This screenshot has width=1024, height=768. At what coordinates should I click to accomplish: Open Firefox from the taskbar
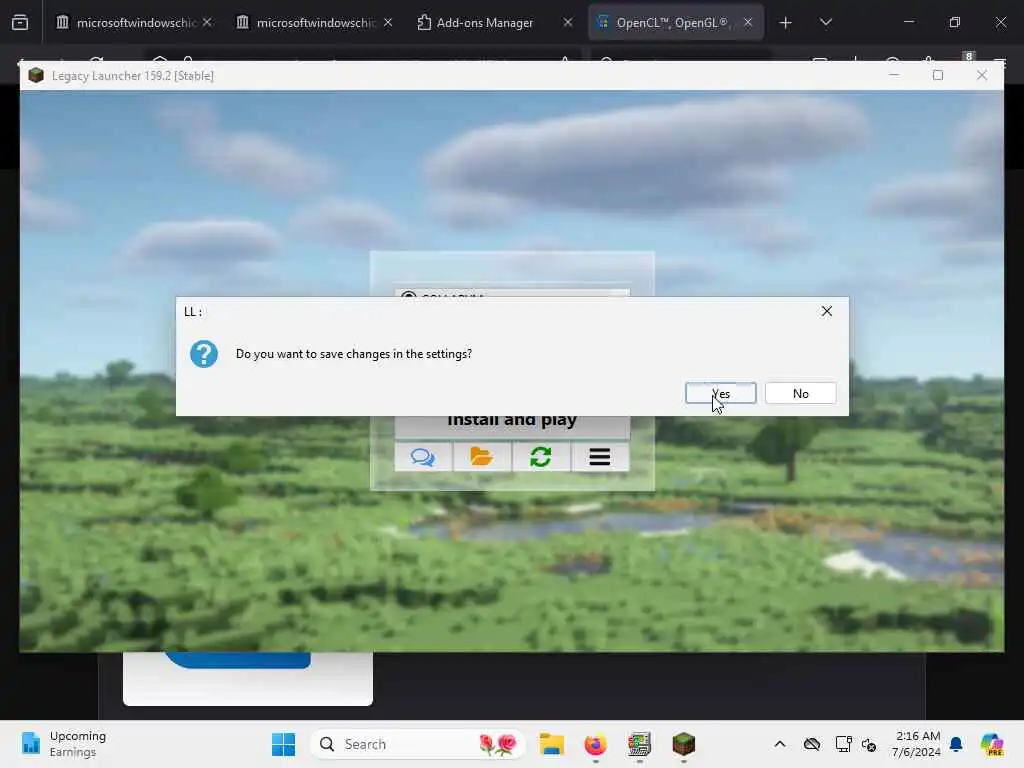pyautogui.click(x=596, y=744)
